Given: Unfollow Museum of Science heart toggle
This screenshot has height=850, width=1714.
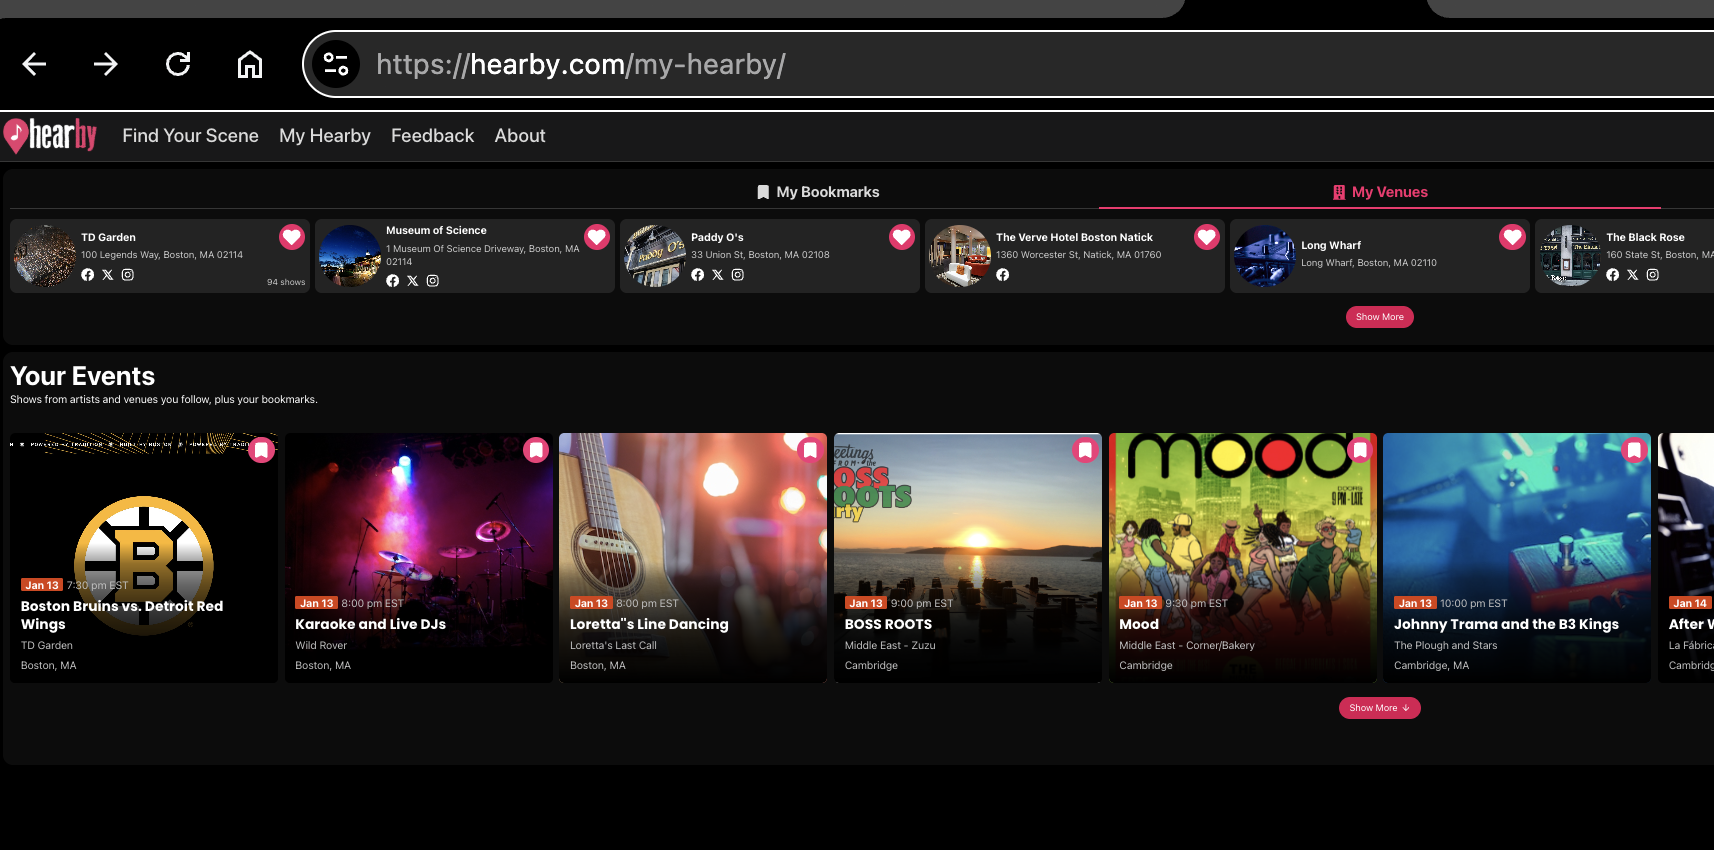Looking at the screenshot, I should tap(597, 237).
